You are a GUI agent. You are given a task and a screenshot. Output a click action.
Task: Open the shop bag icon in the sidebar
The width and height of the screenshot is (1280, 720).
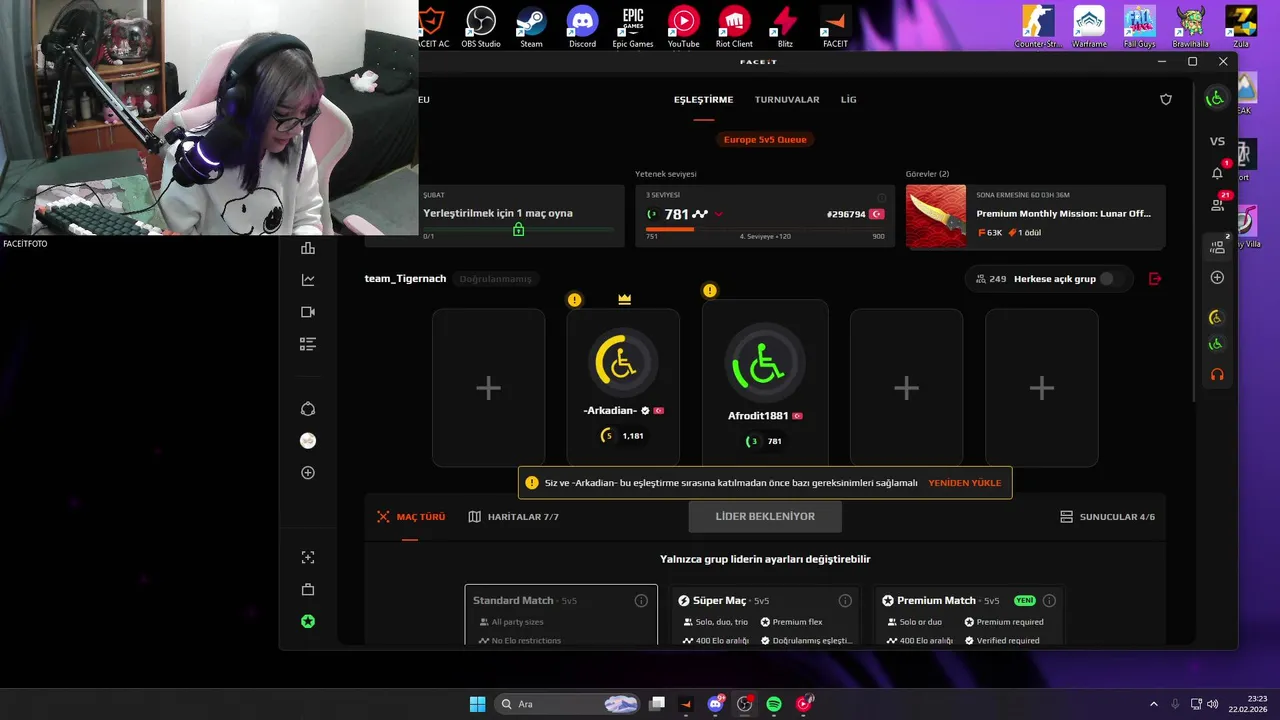(308, 589)
